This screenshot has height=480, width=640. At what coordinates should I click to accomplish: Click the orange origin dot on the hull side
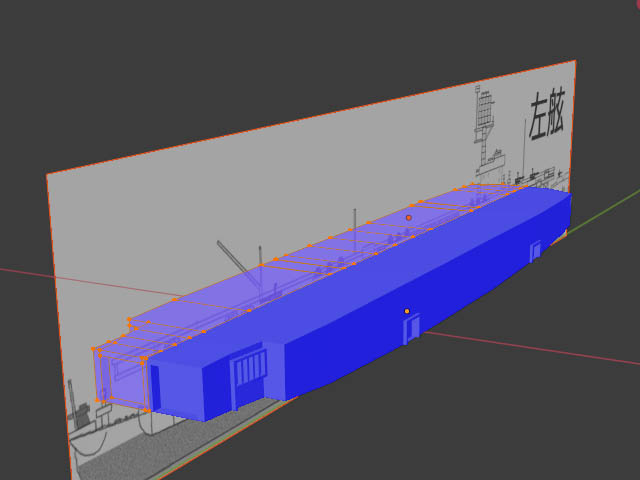coord(407,311)
